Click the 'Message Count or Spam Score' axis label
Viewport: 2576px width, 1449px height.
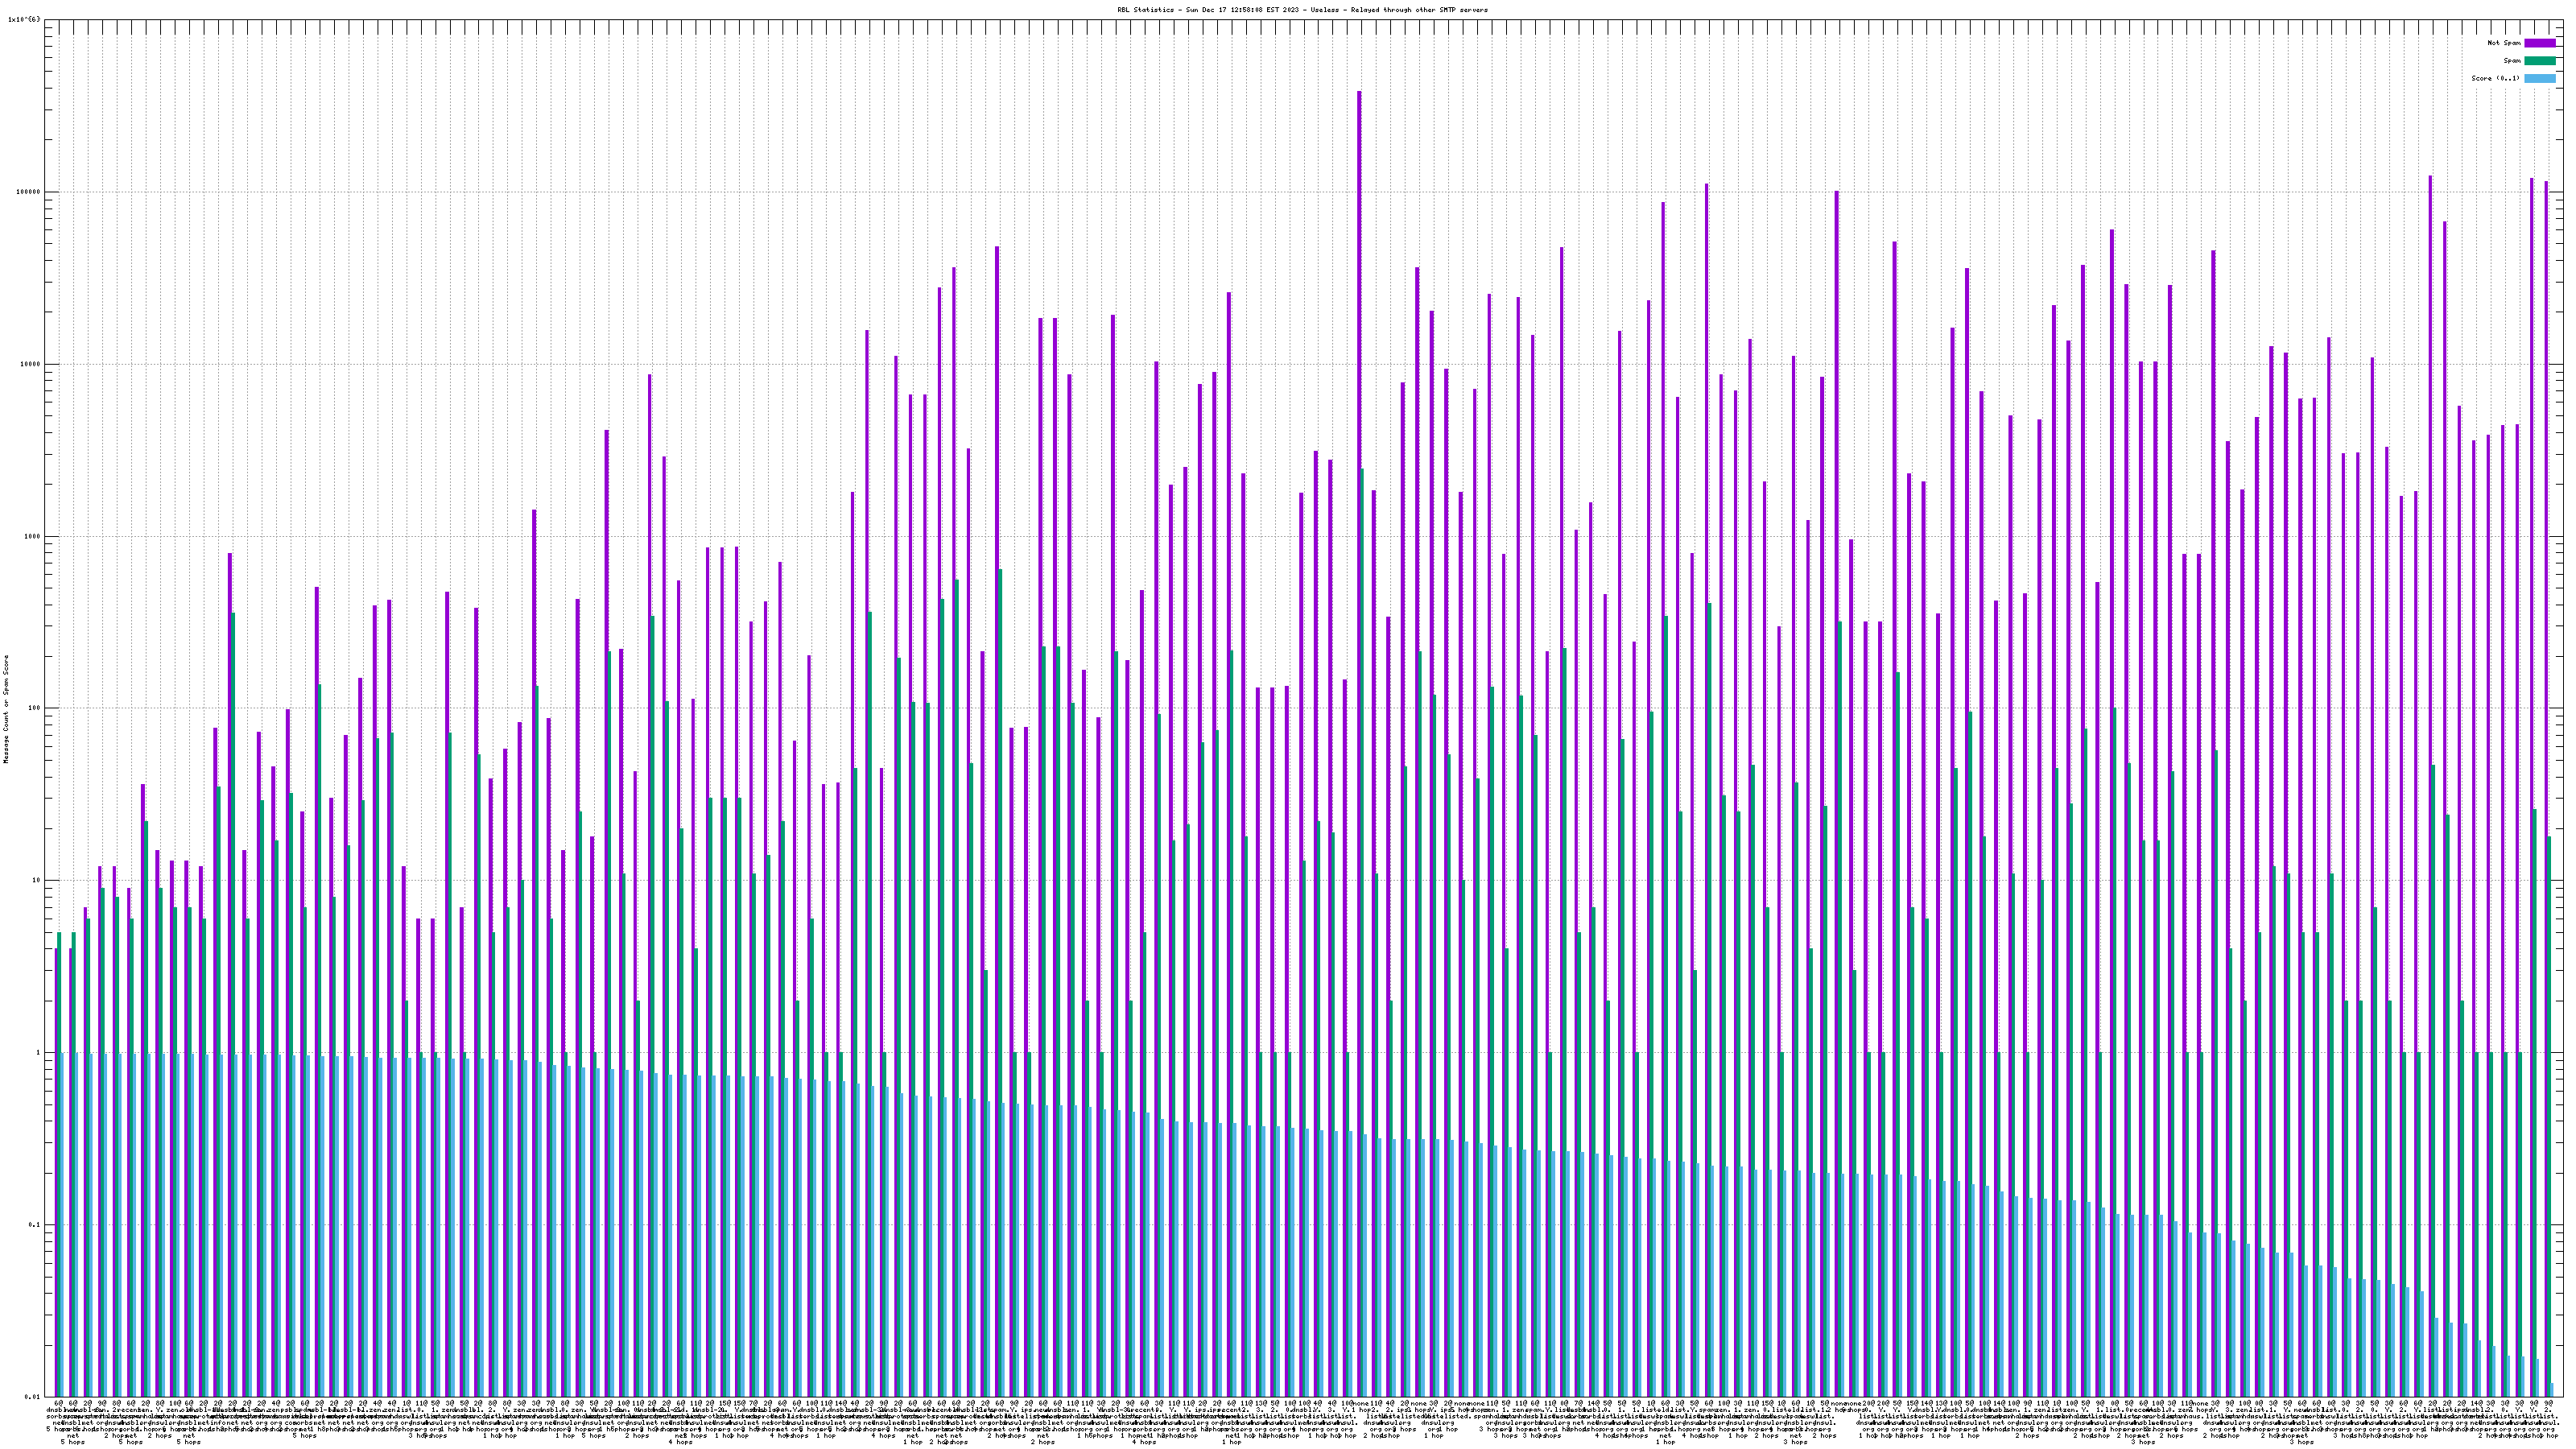coord(6,709)
